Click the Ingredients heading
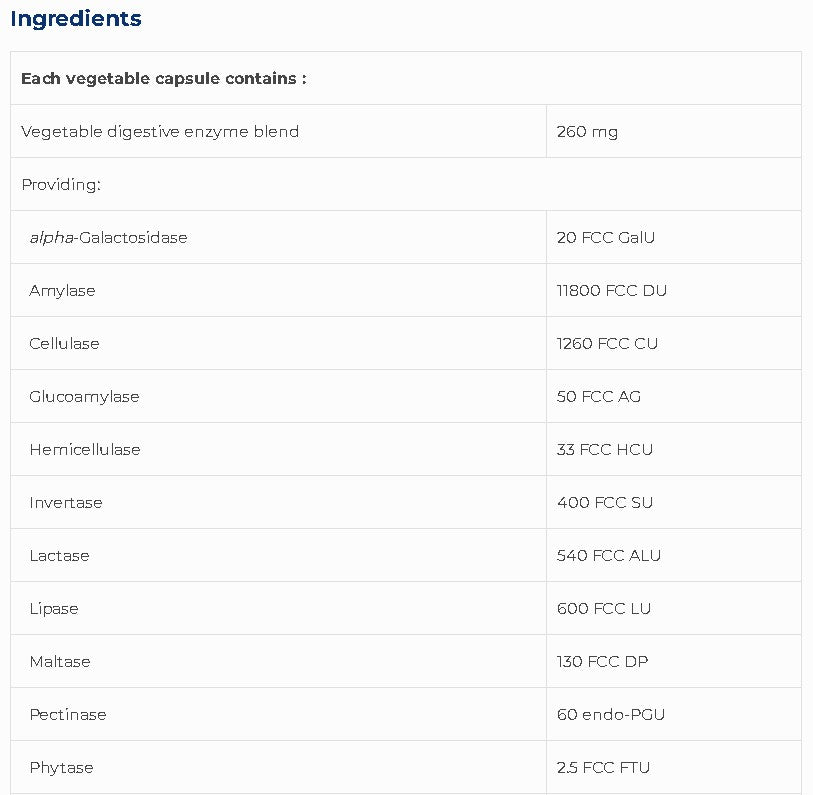This screenshot has height=795, width=813. (x=76, y=19)
